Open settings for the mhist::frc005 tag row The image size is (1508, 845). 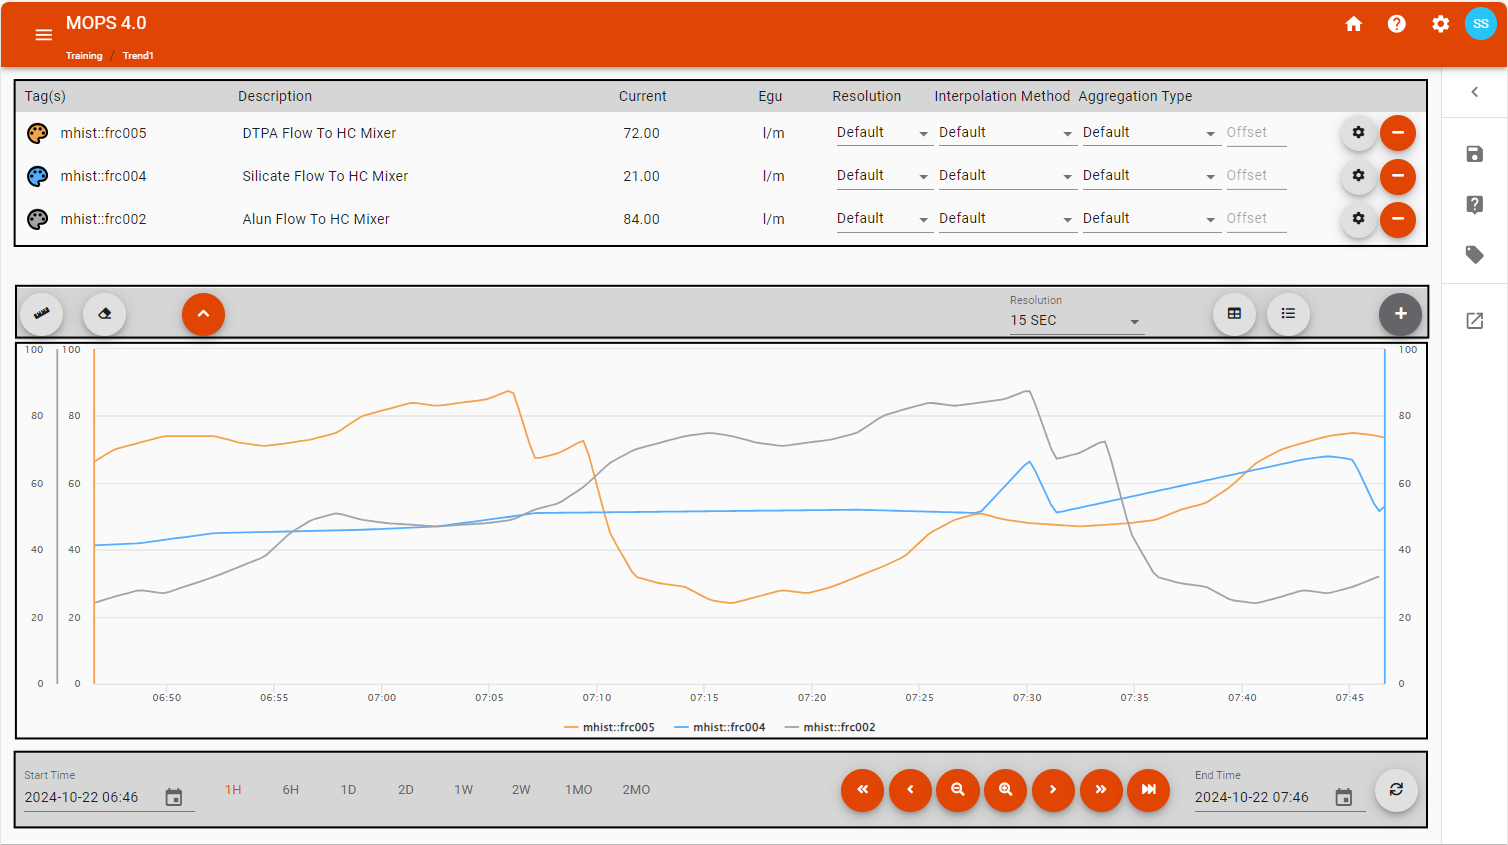pyautogui.click(x=1358, y=132)
